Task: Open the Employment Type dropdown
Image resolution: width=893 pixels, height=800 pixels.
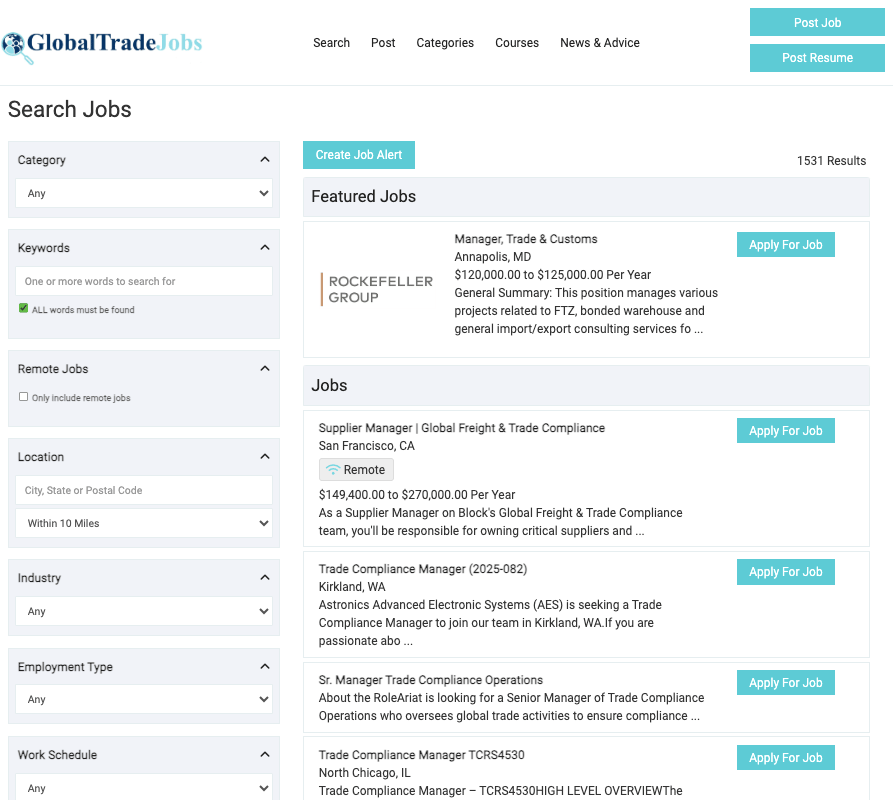Action: click(x=144, y=699)
